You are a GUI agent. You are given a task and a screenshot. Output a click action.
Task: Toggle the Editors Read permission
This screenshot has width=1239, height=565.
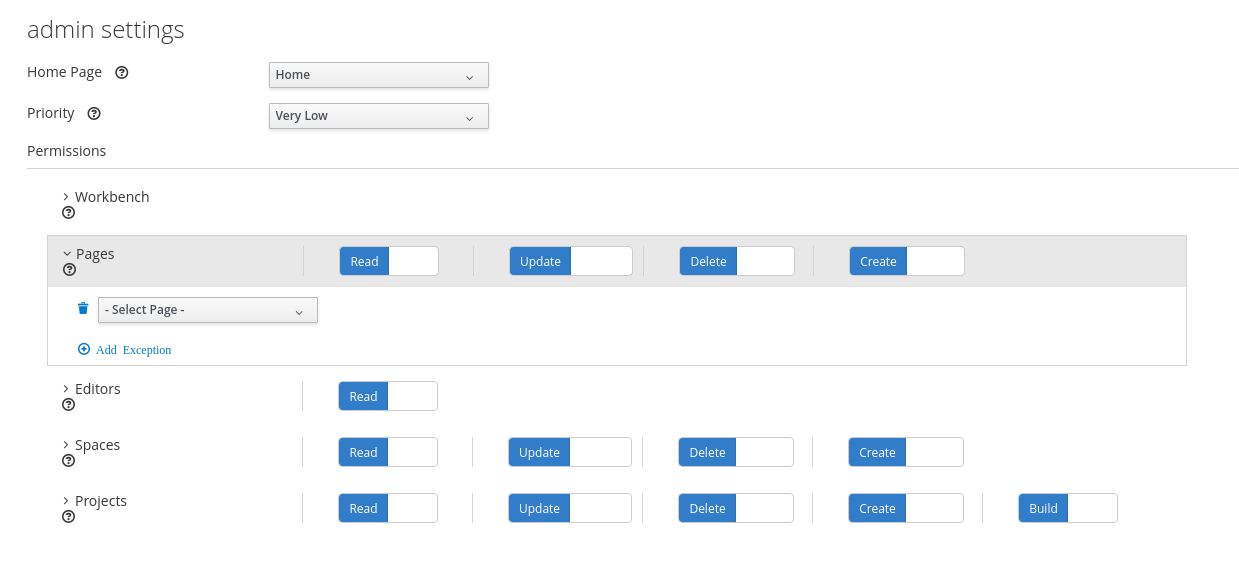pos(388,397)
